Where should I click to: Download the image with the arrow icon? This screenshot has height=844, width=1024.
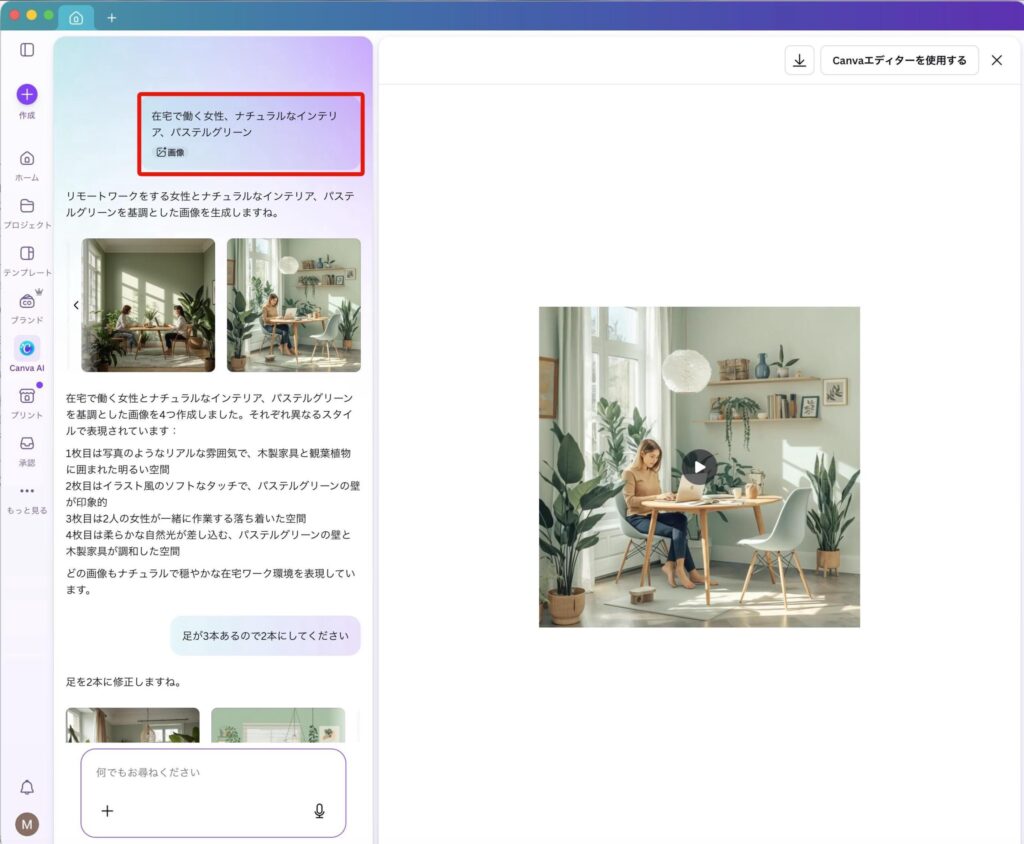tap(799, 61)
